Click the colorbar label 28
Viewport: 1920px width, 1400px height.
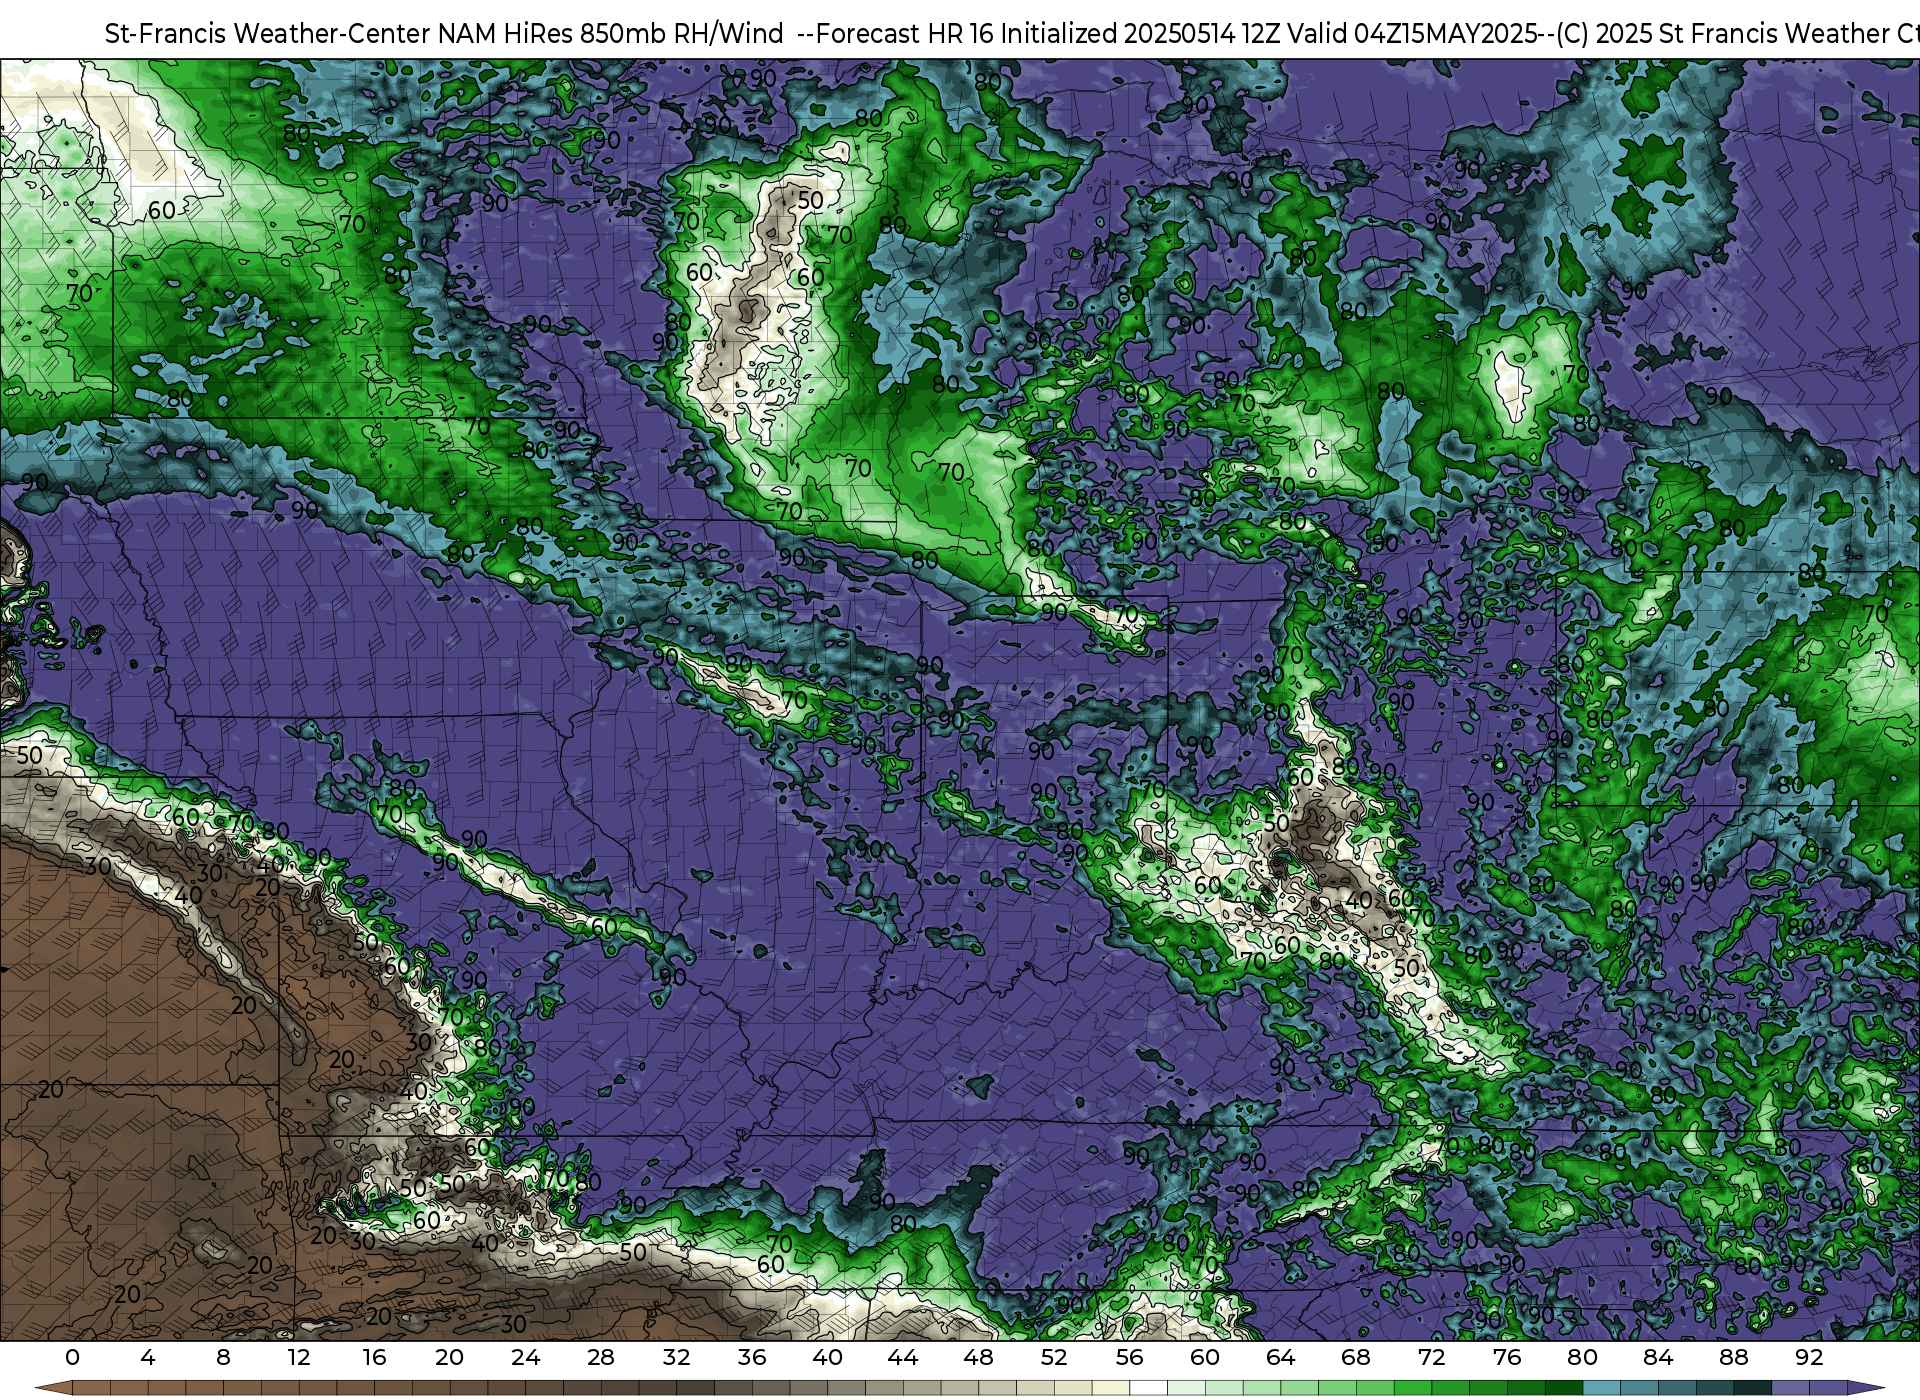coord(601,1357)
